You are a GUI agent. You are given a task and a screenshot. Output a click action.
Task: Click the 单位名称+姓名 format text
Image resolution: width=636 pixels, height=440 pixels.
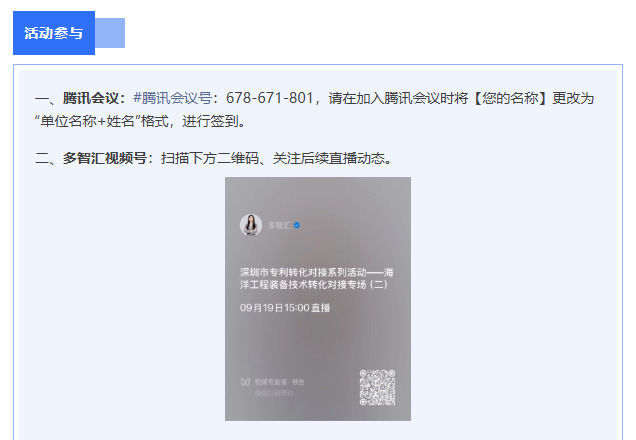pos(87,121)
